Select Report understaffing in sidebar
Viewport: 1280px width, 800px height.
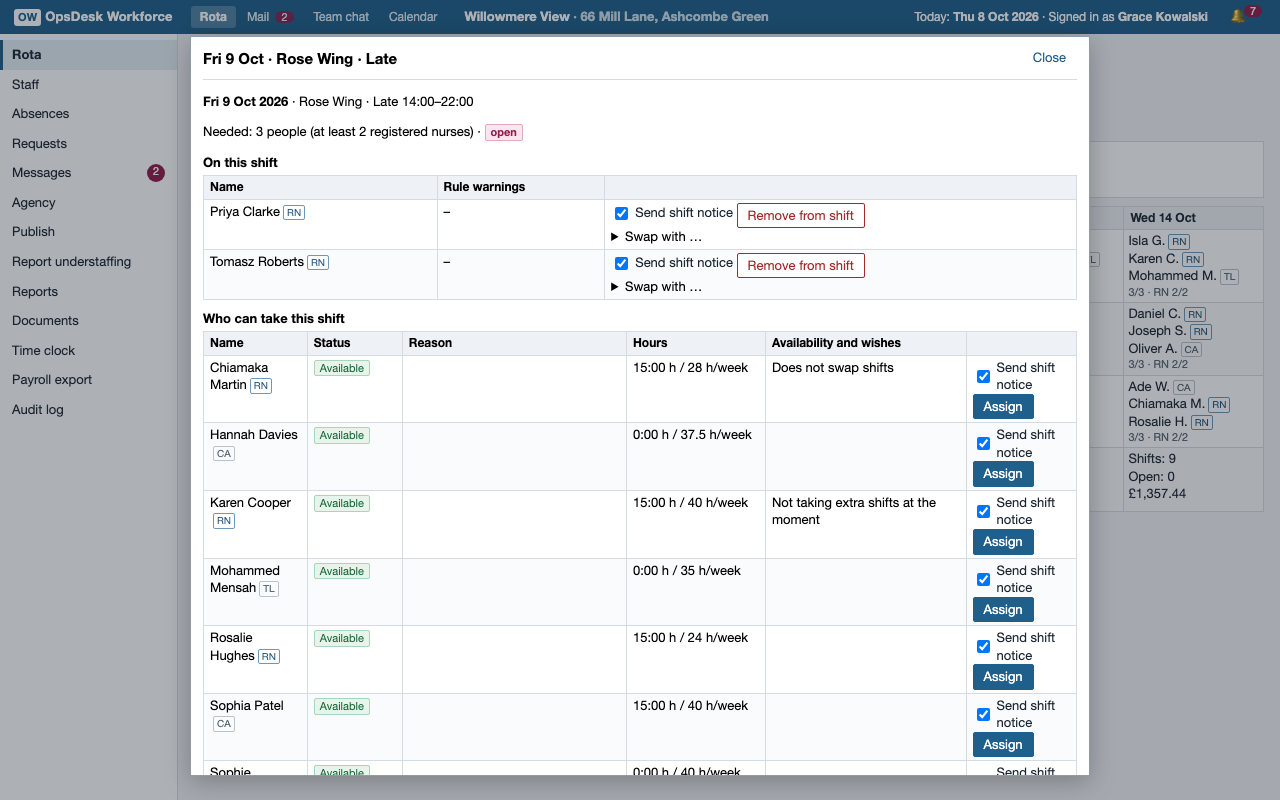tap(89, 262)
